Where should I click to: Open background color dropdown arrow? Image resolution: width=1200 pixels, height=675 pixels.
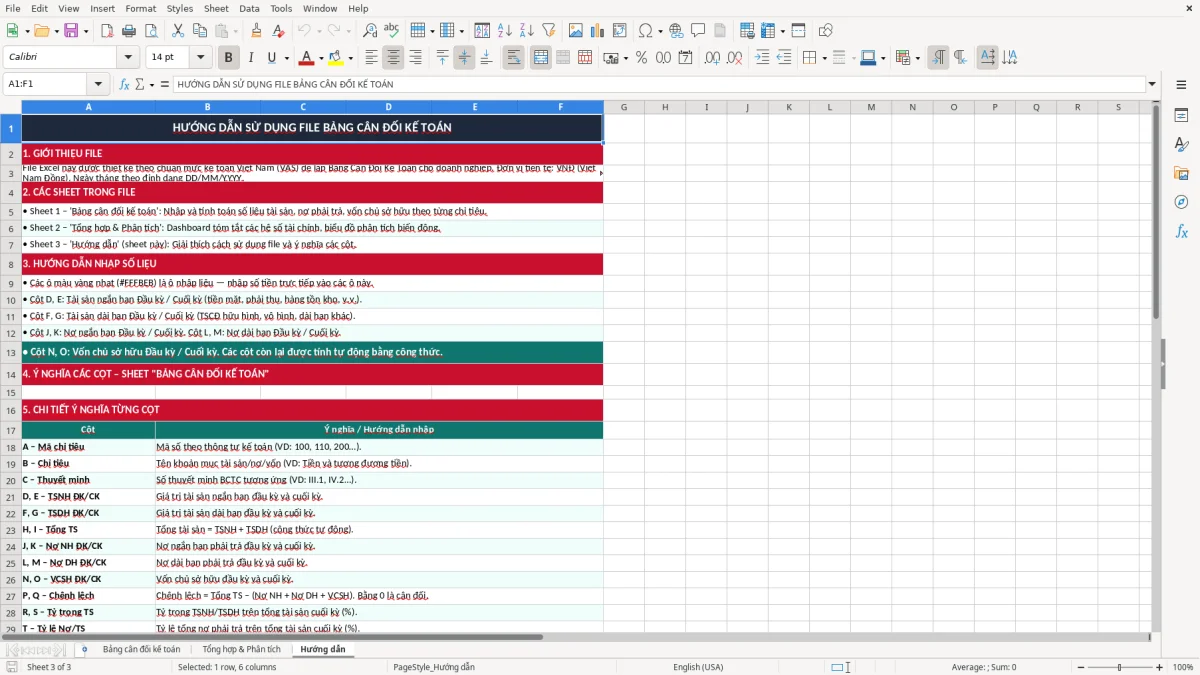(x=349, y=58)
